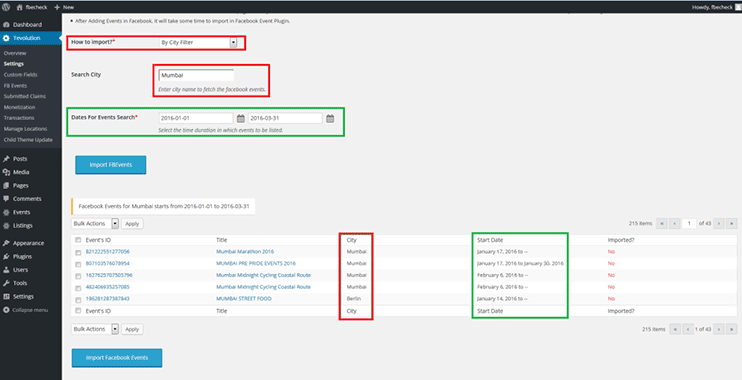This screenshot has height=380, width=742.
Task: Check event 1627625707505796 row checkbox
Action: pyautogui.click(x=78, y=276)
